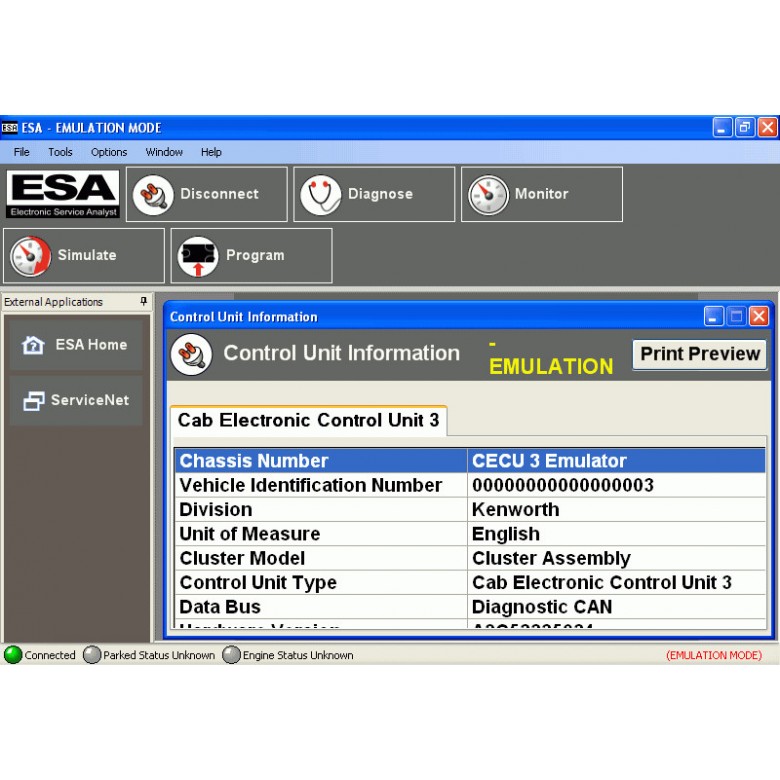Click the Cab Electronic Control Unit 3 value cell

pyautogui.click(x=616, y=583)
